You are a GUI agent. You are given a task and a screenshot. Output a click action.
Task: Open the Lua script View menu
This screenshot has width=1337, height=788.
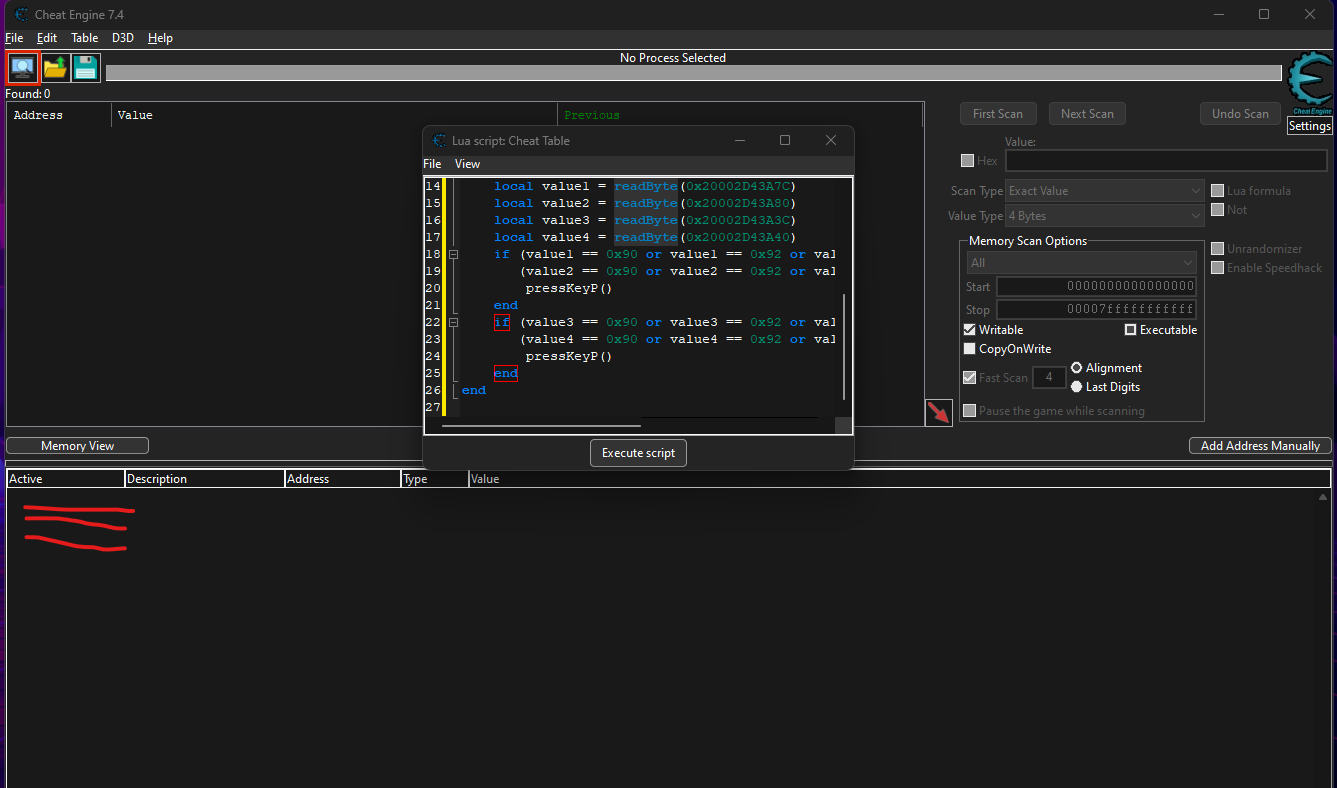pyautogui.click(x=467, y=164)
